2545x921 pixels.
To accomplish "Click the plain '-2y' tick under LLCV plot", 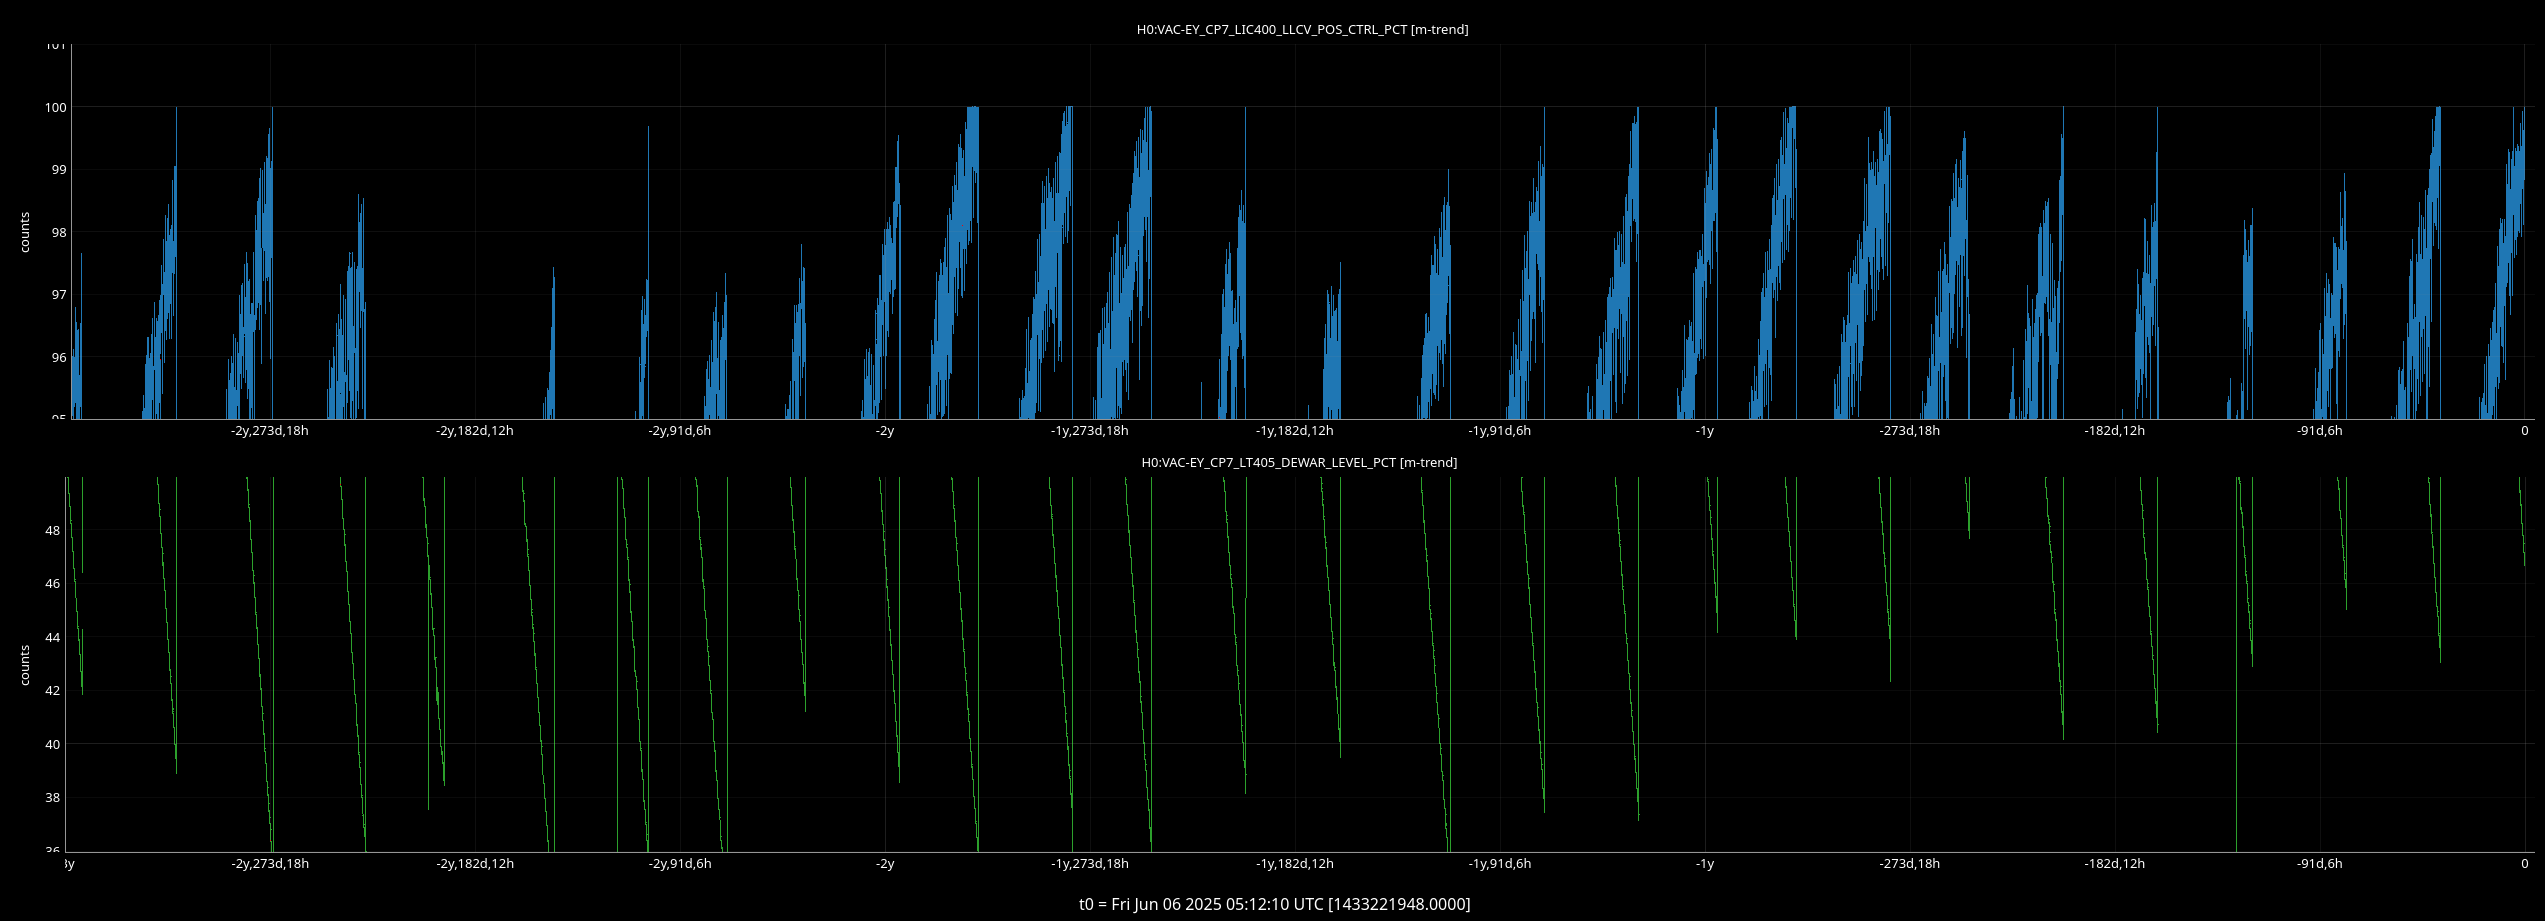I will [x=885, y=431].
